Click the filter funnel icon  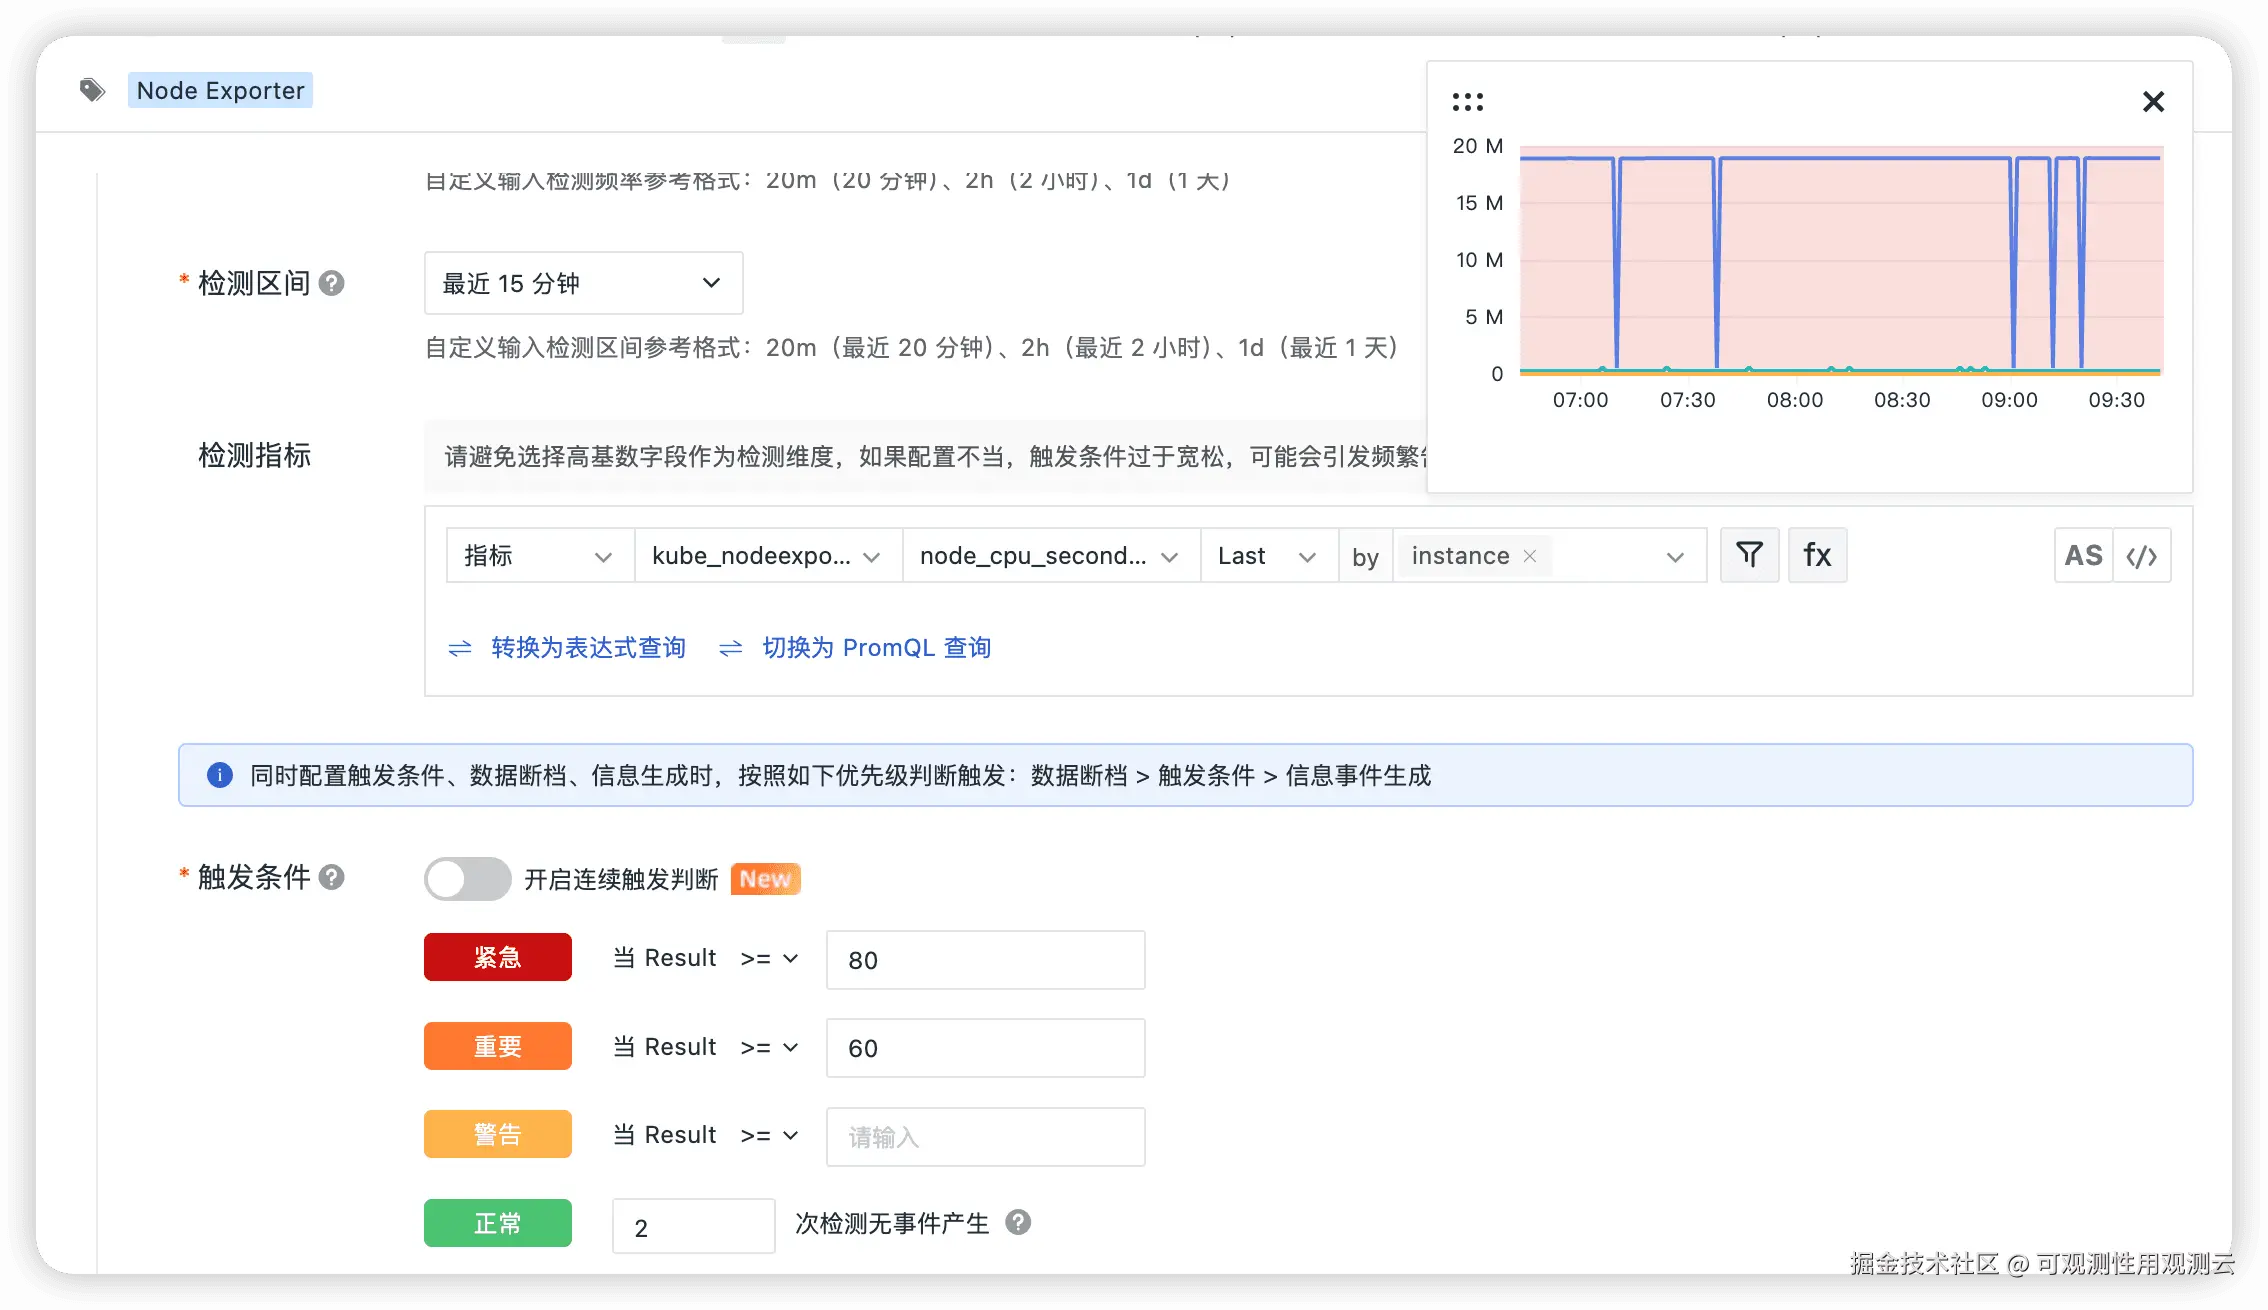pyautogui.click(x=1749, y=555)
